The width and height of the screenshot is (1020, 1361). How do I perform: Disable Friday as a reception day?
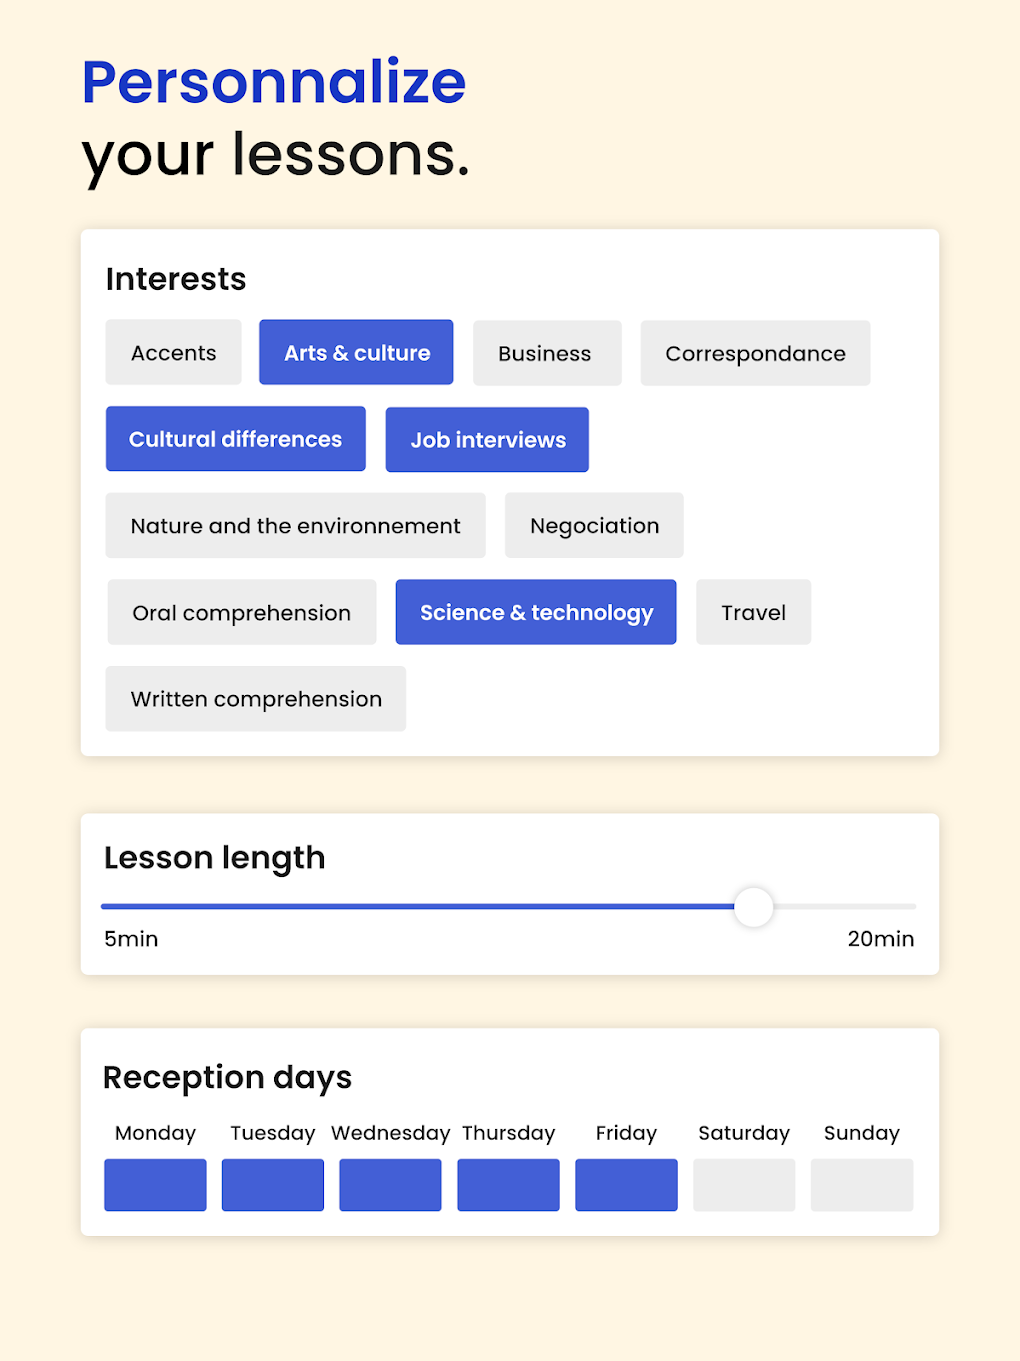tap(626, 1184)
